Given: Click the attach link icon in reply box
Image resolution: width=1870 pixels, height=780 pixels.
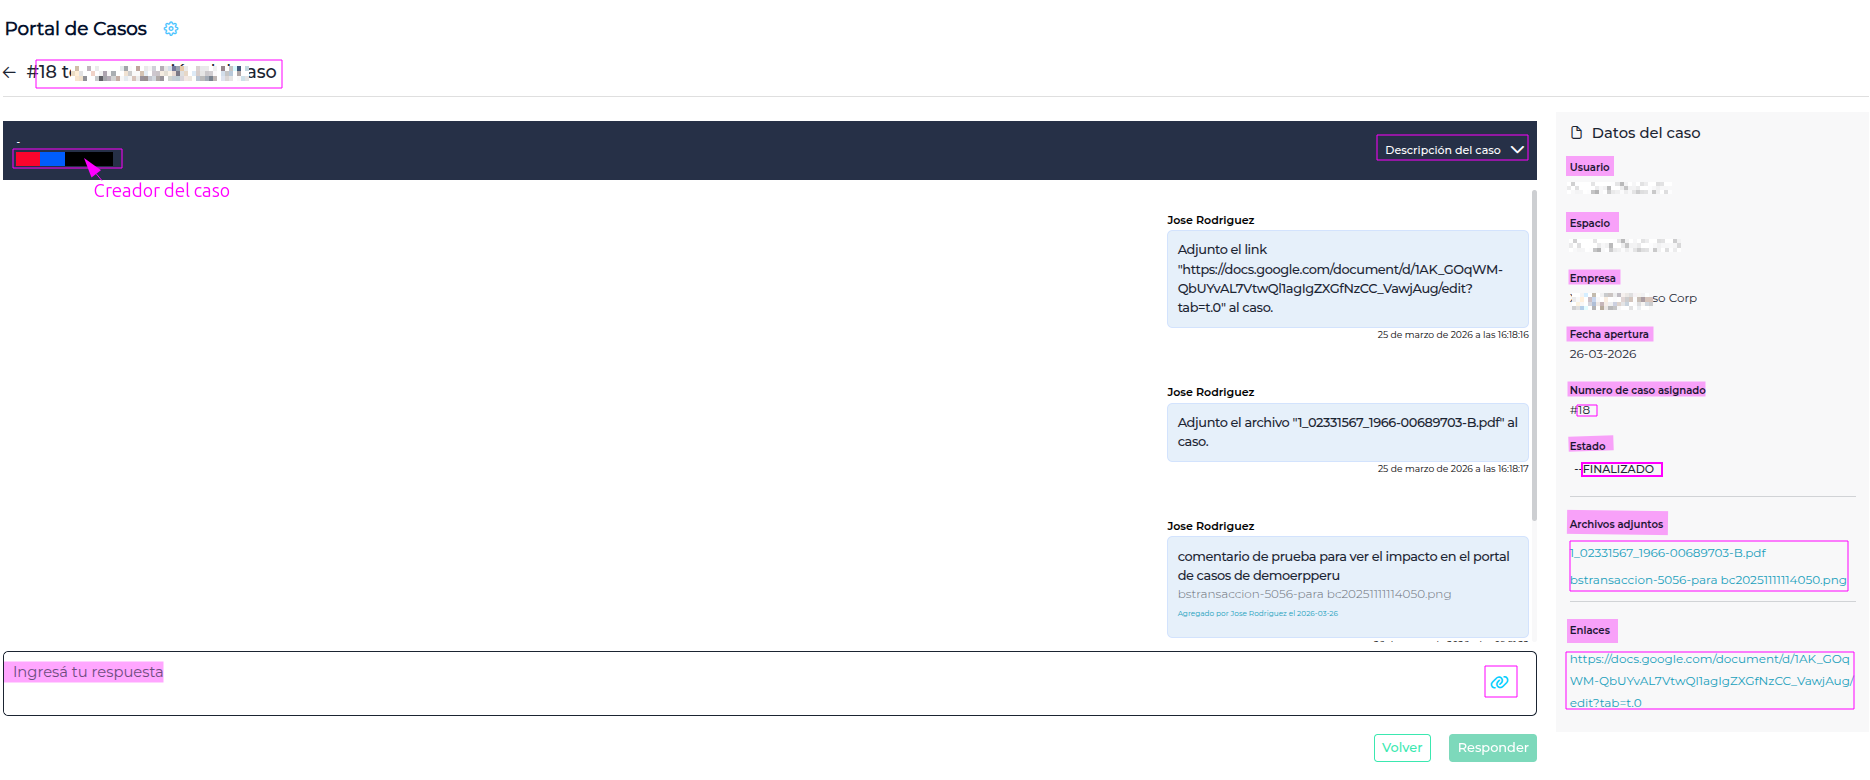Looking at the screenshot, I should [x=1500, y=682].
